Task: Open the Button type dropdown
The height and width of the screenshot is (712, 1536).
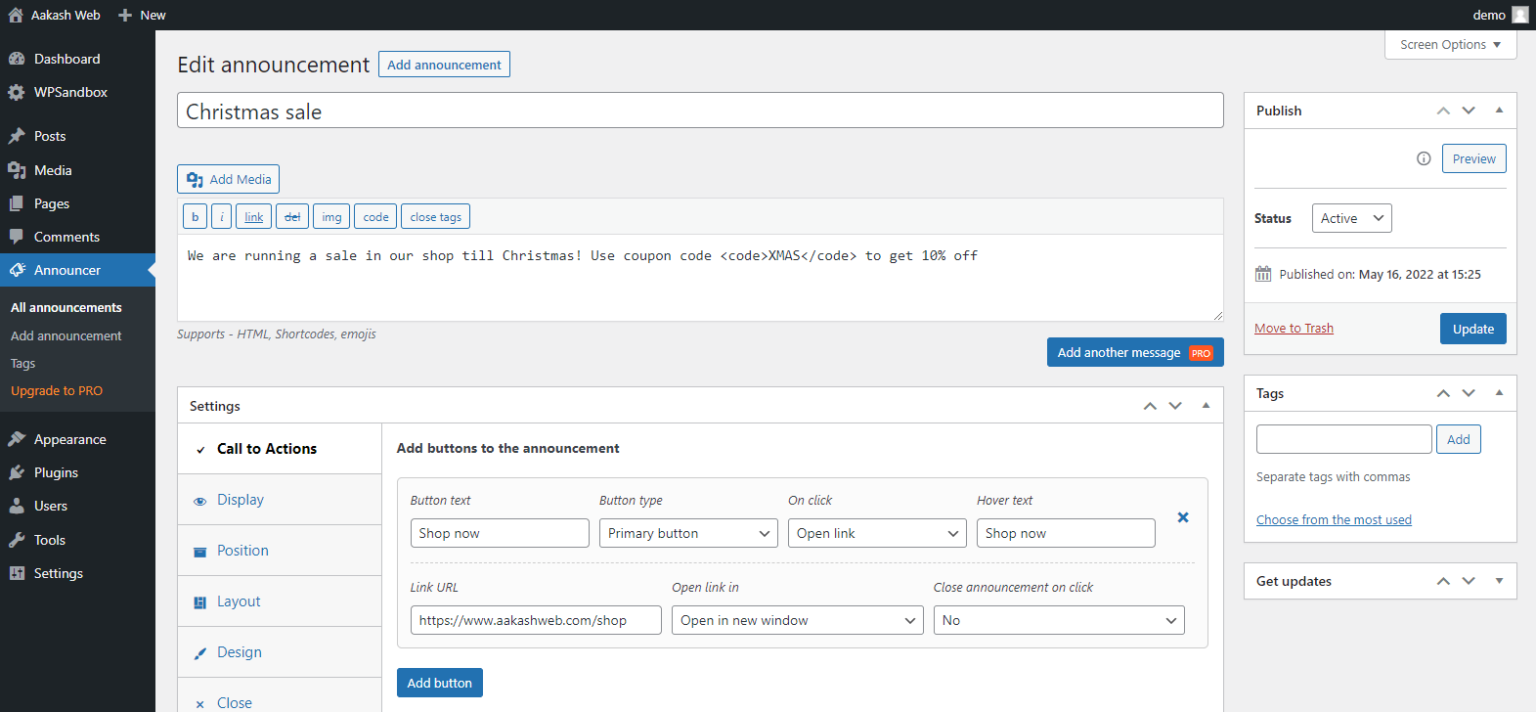Action: (x=688, y=534)
